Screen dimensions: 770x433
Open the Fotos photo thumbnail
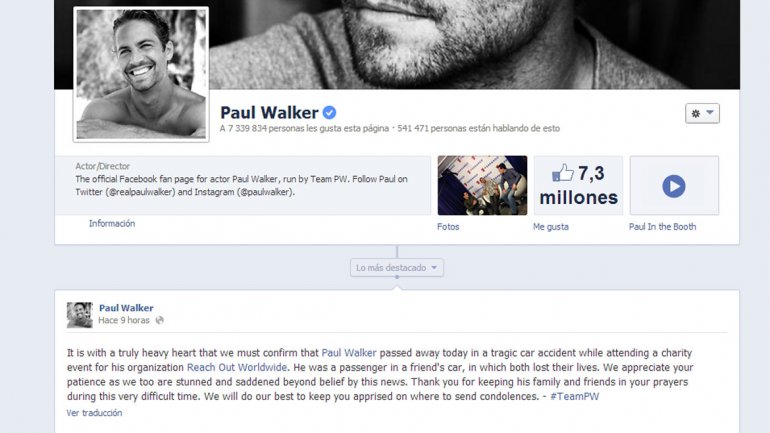pyautogui.click(x=482, y=186)
